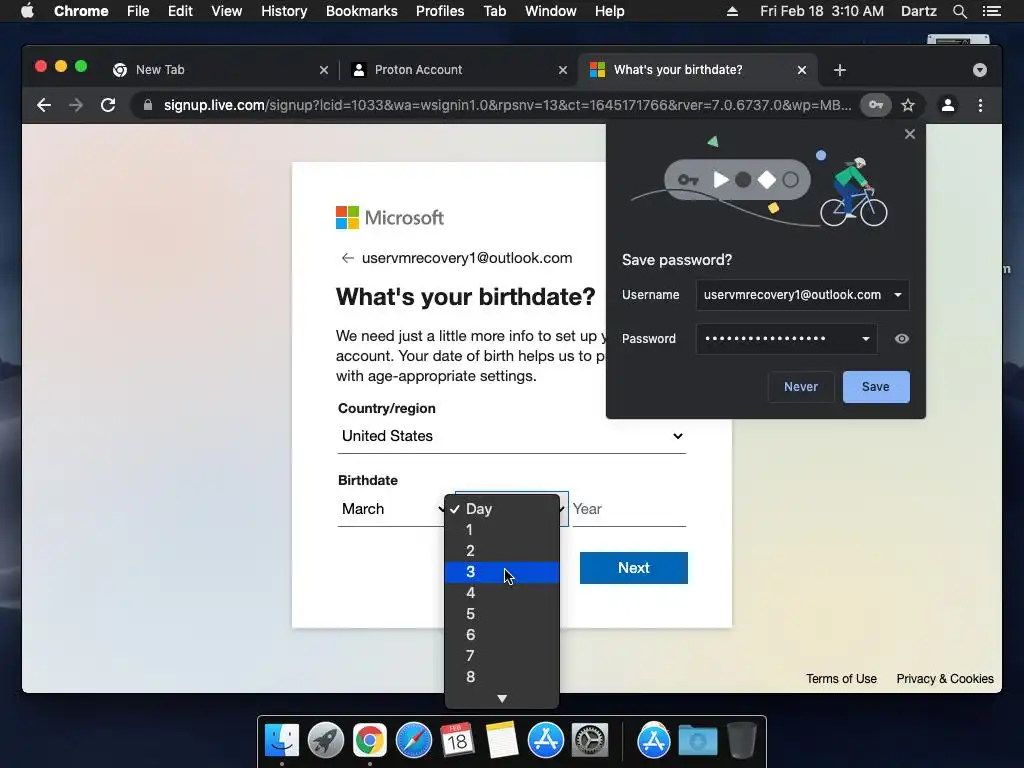The width and height of the screenshot is (1024, 768).
Task: Click the address bar URL
Action: coord(507,105)
